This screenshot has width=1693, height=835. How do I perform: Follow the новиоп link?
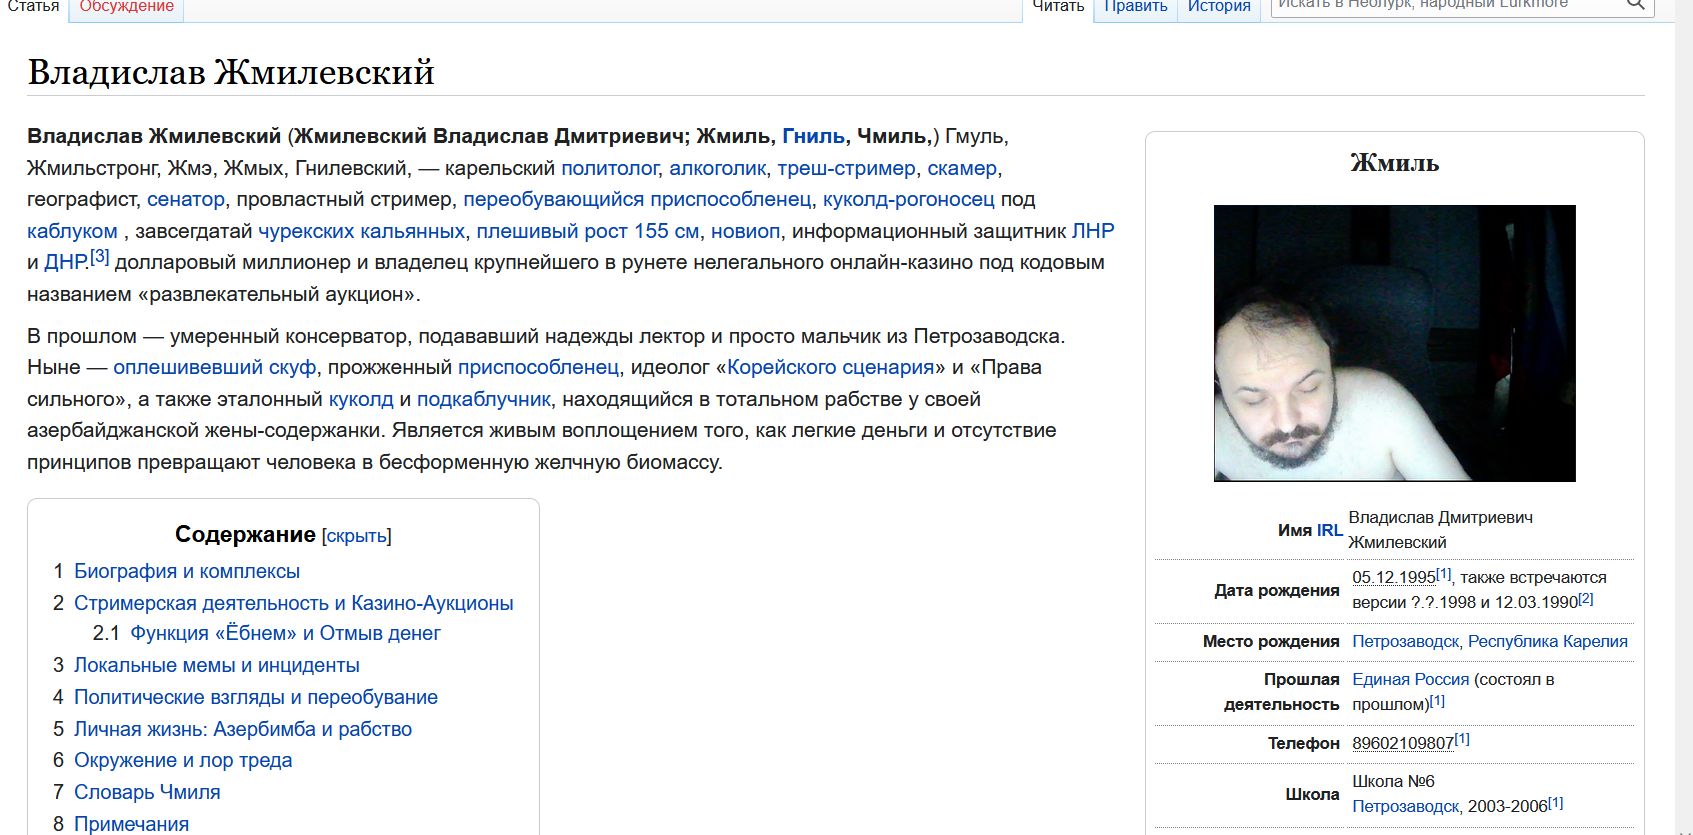pos(745,231)
